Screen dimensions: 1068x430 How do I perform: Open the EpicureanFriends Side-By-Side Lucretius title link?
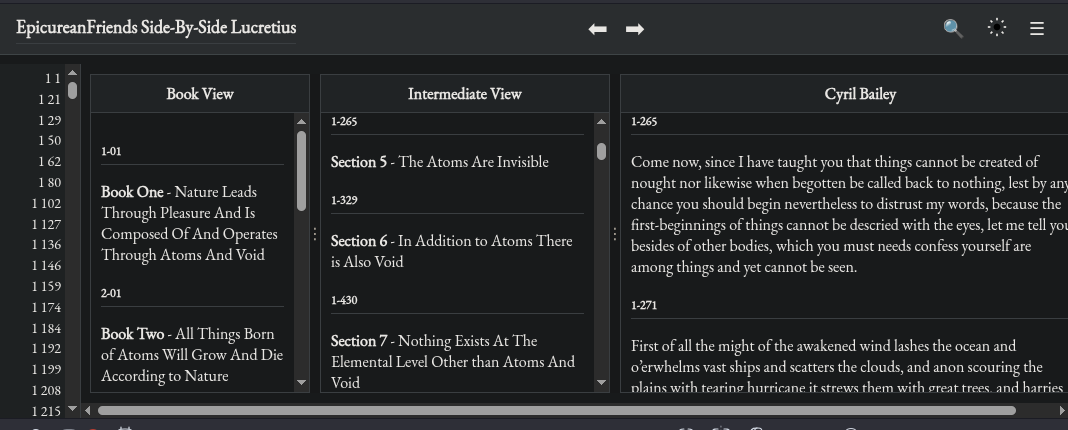(x=156, y=28)
